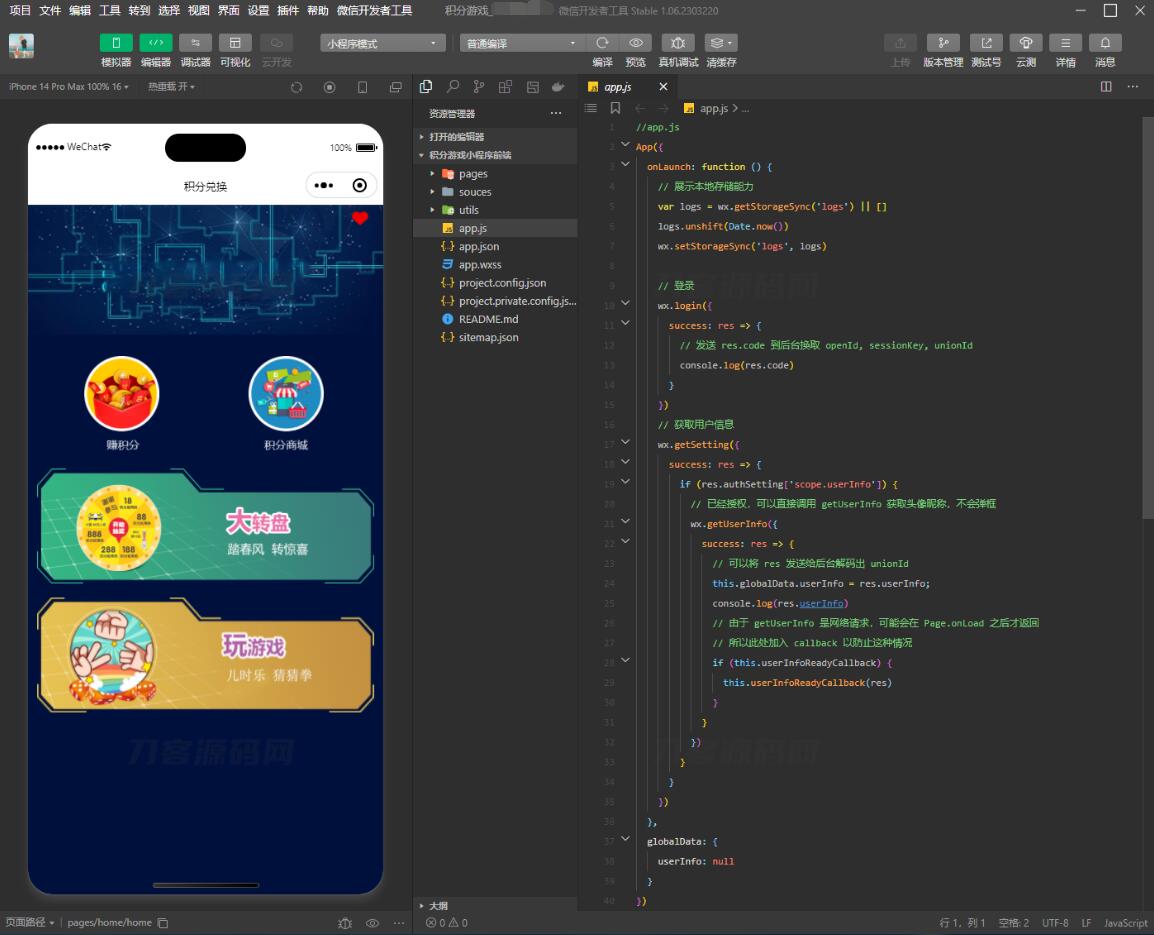1154x935 pixels.
Task: Click the 预览 preview eye icon
Action: (x=635, y=43)
